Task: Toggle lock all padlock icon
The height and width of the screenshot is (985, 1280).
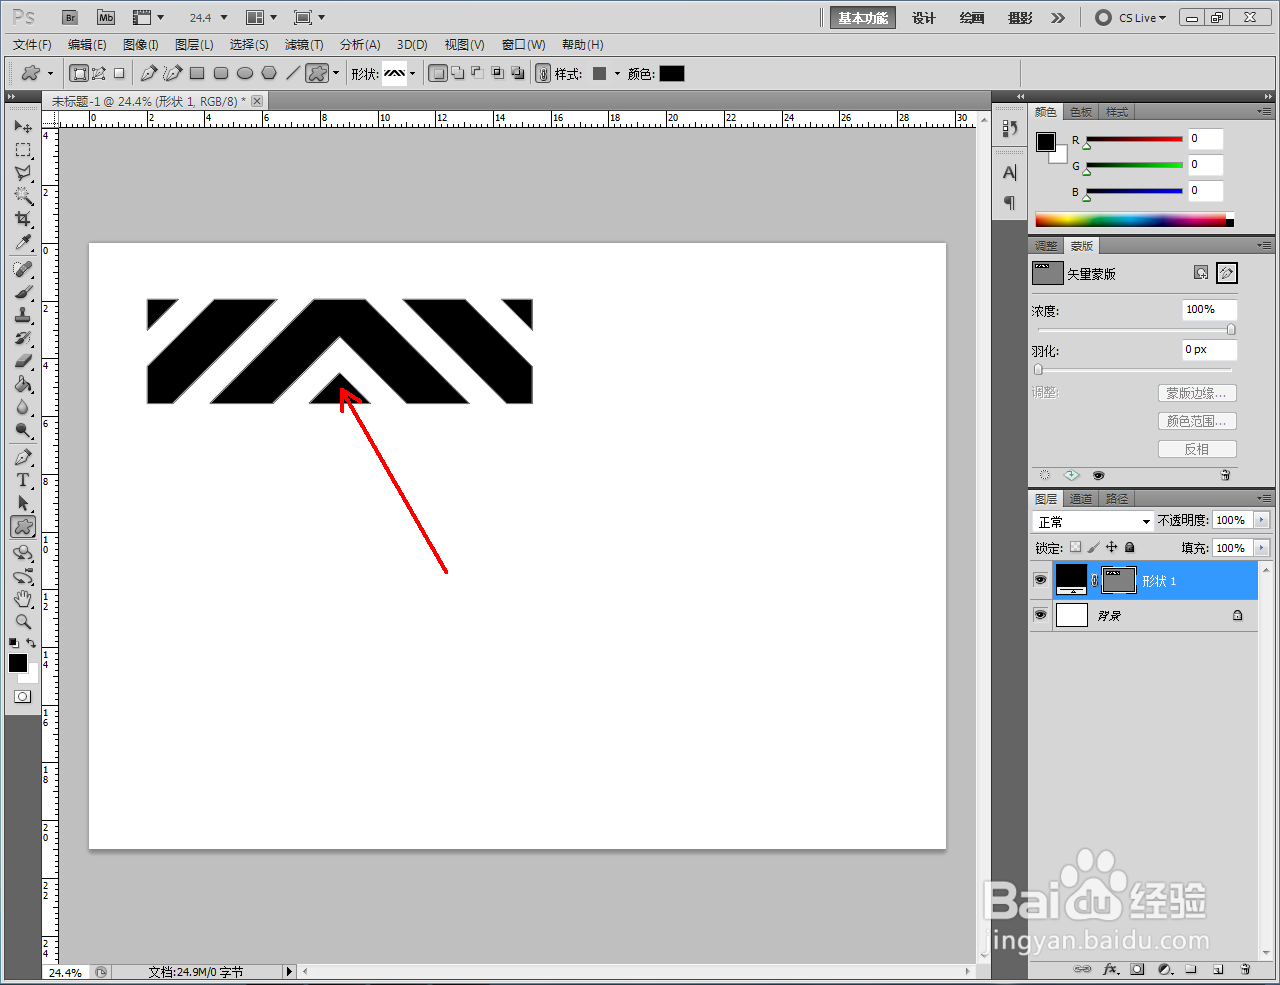Action: 1129,547
